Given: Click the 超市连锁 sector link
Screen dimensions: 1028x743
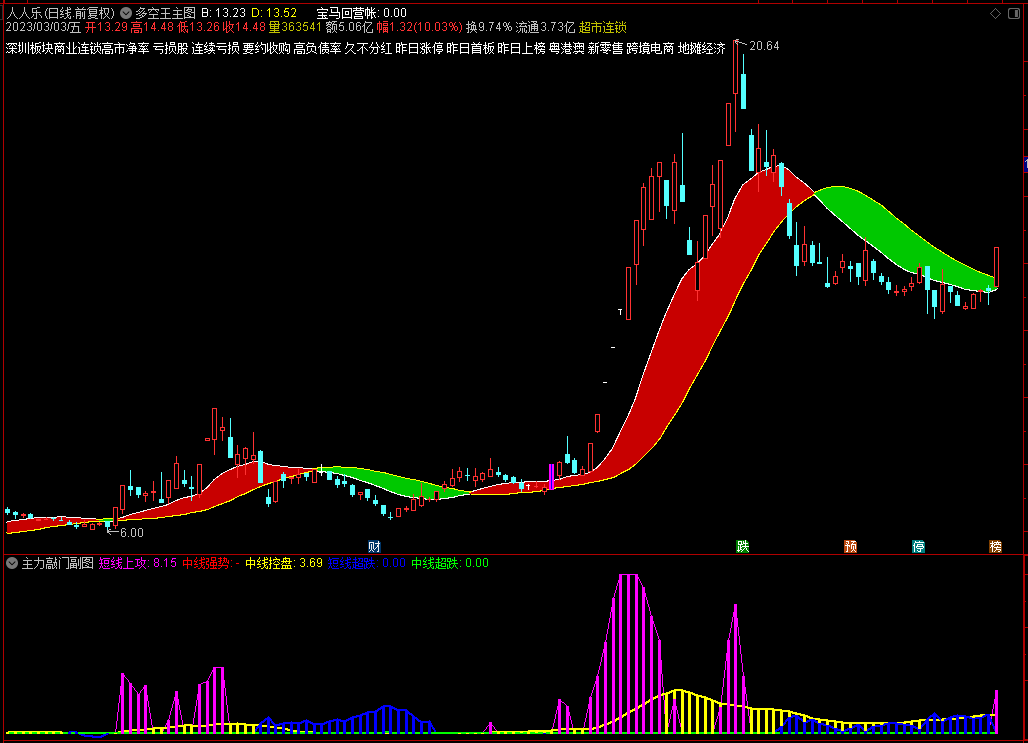Looking at the screenshot, I should (x=603, y=28).
